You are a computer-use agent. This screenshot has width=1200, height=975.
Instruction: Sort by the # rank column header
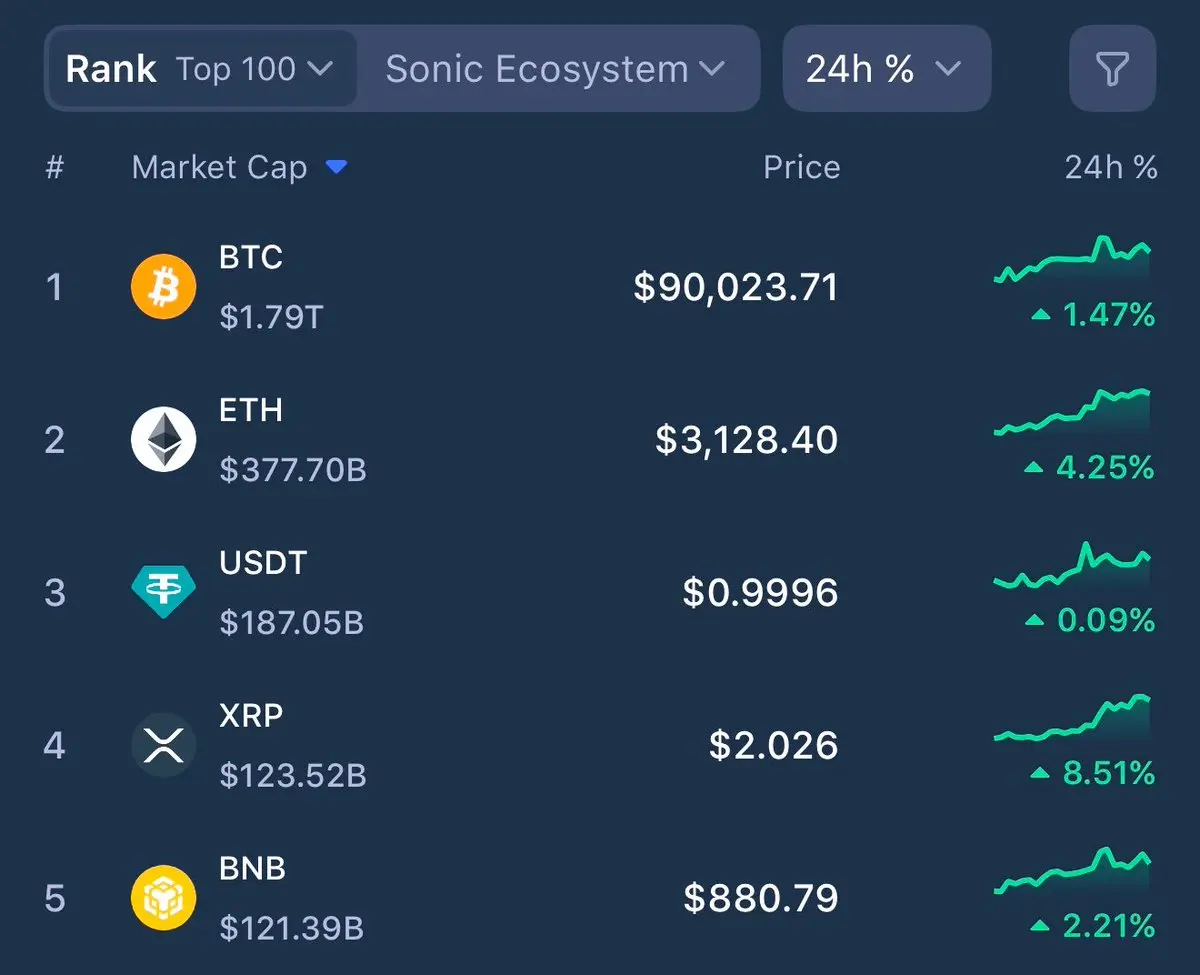(x=55, y=167)
